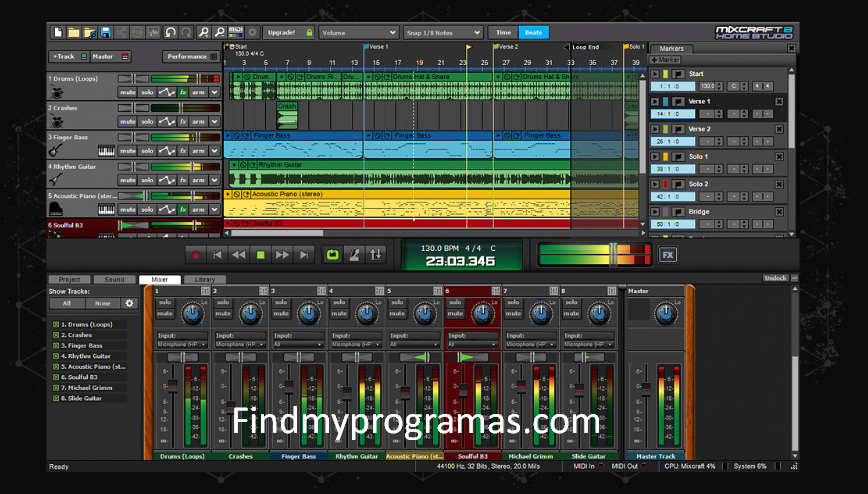Play from the Start marker in Markers panel
Screen dimensions: 868x494
655,74
